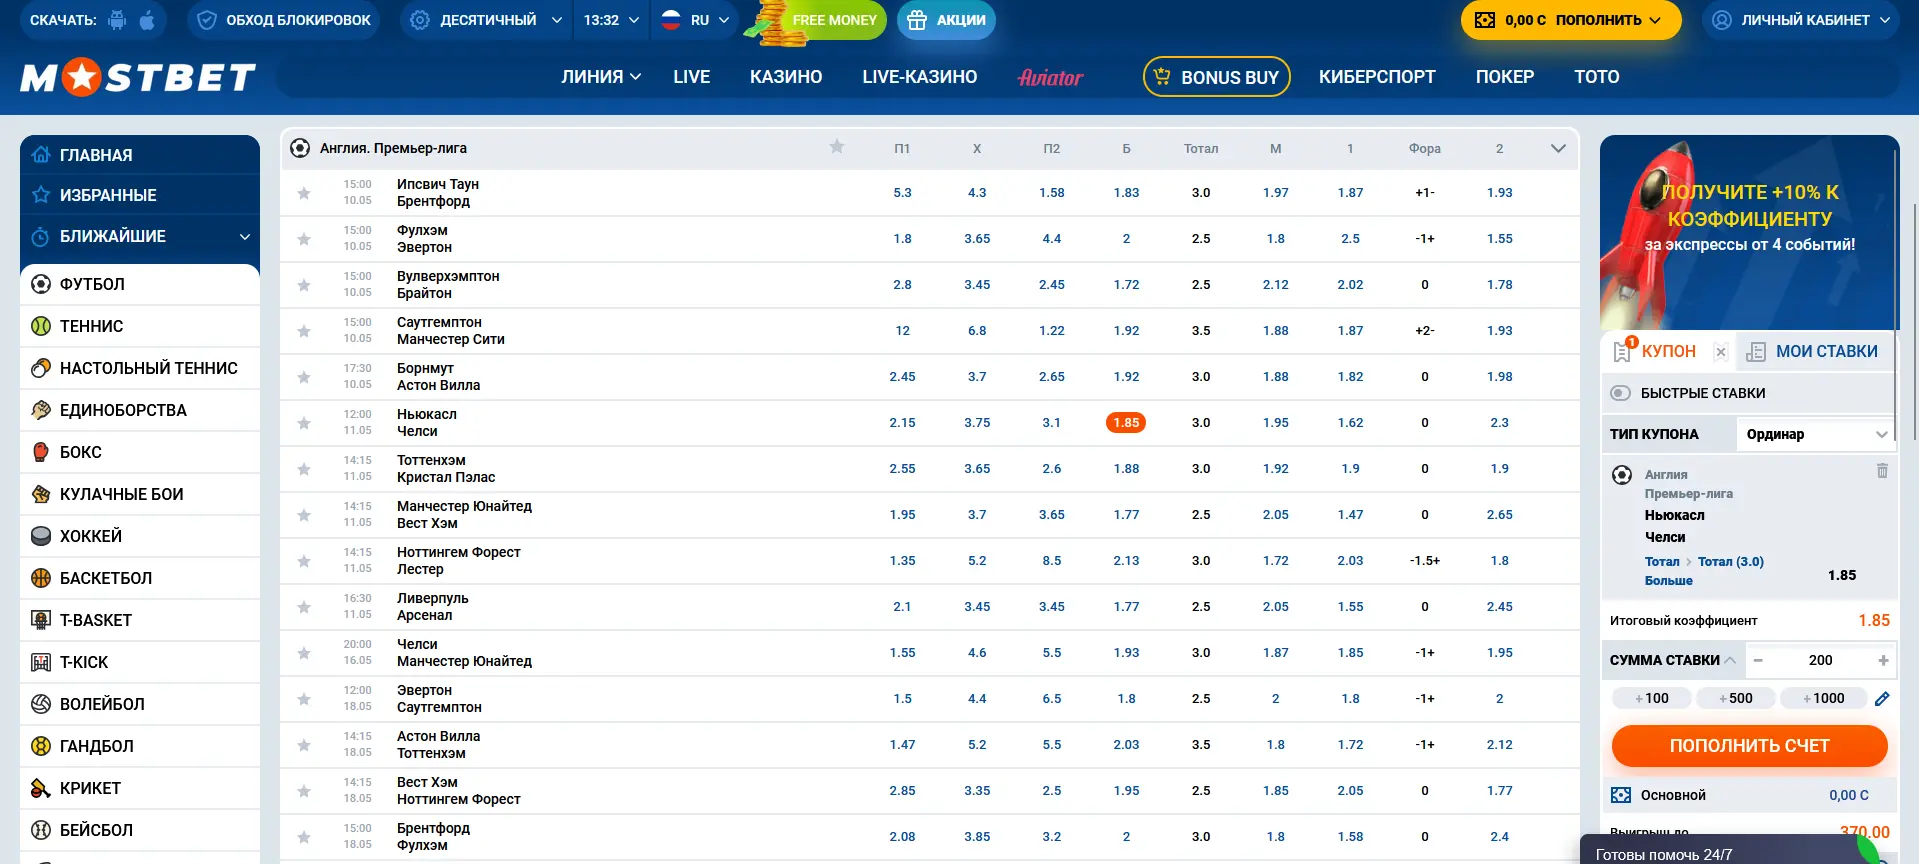Open the LIVE menu
This screenshot has width=1919, height=864.
tap(692, 77)
